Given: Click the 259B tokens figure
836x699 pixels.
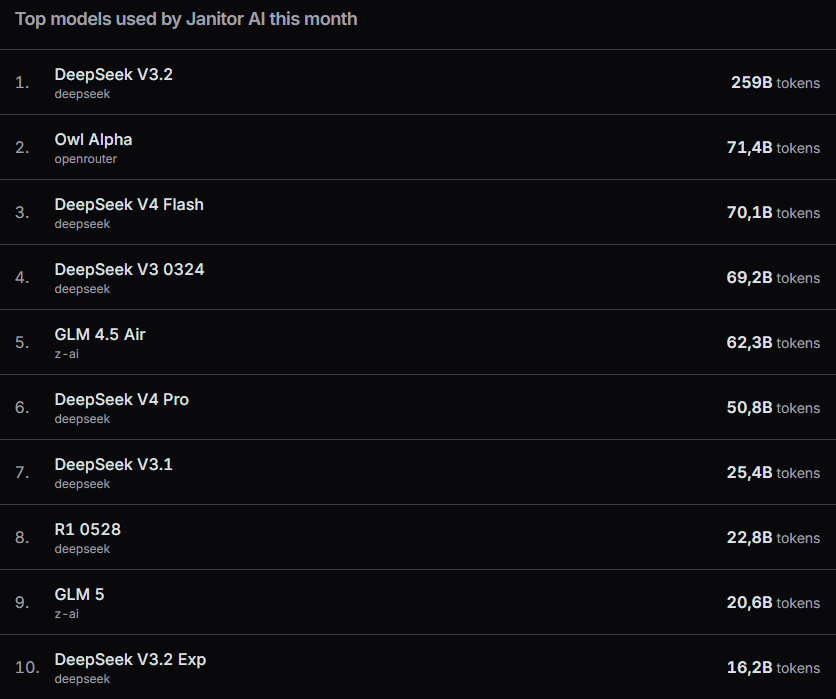Looking at the screenshot, I should click(775, 83).
